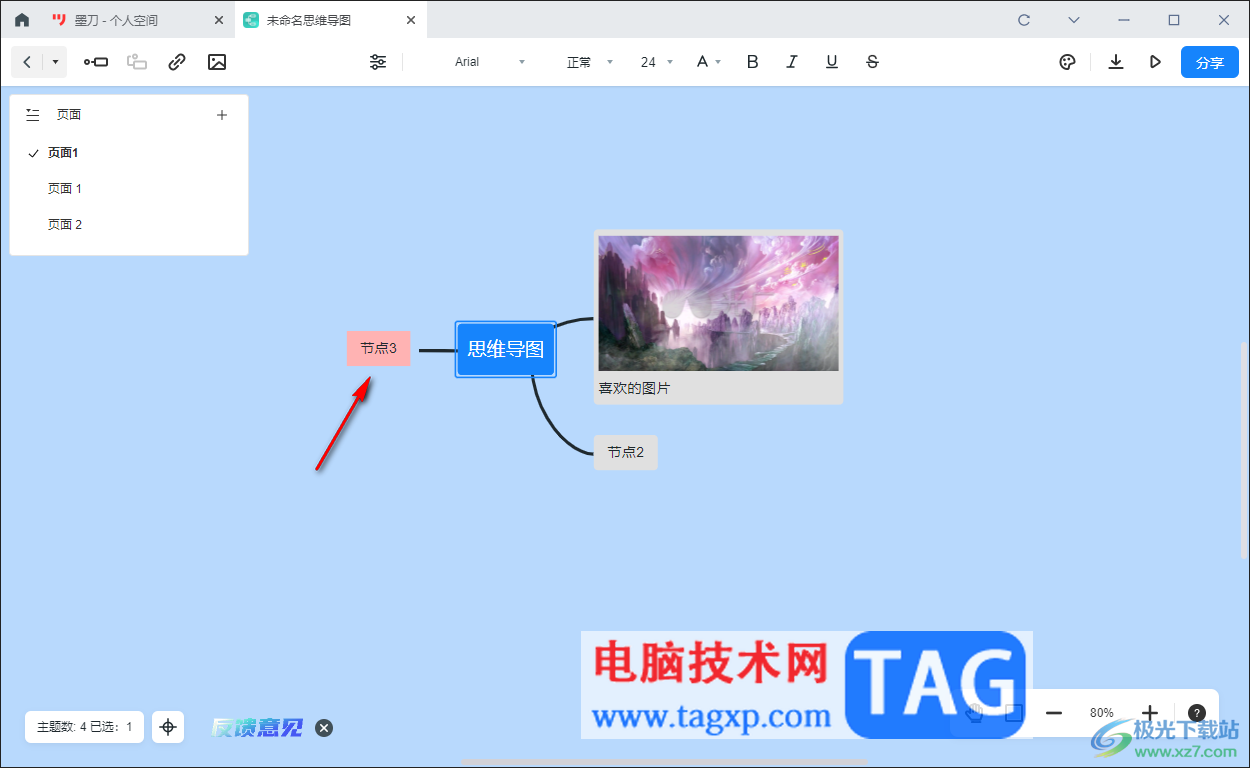The width and height of the screenshot is (1250, 768).
Task: Click the fantasy landscape image thumbnail
Action: 718,303
